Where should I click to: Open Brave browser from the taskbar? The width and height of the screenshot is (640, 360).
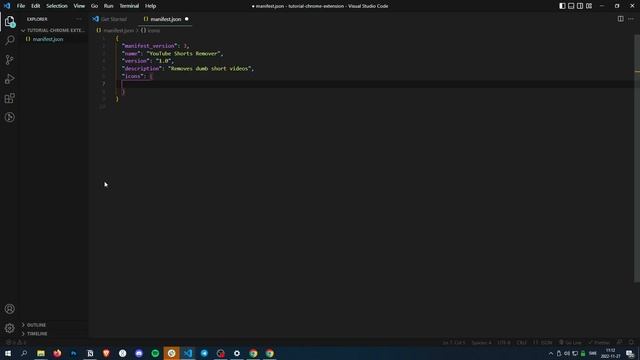(106, 353)
